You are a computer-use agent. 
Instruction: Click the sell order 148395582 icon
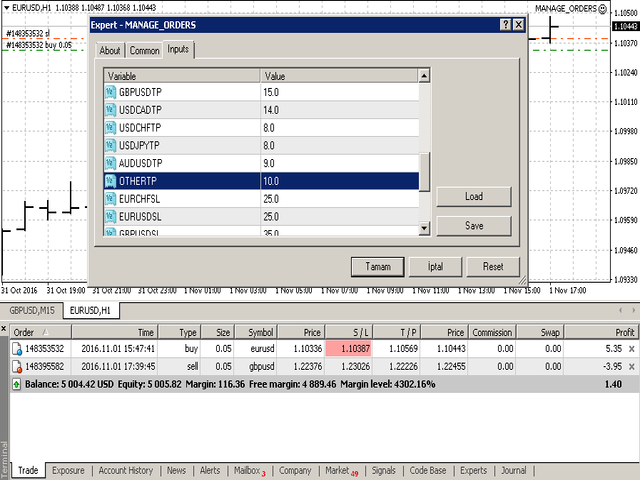point(17,367)
